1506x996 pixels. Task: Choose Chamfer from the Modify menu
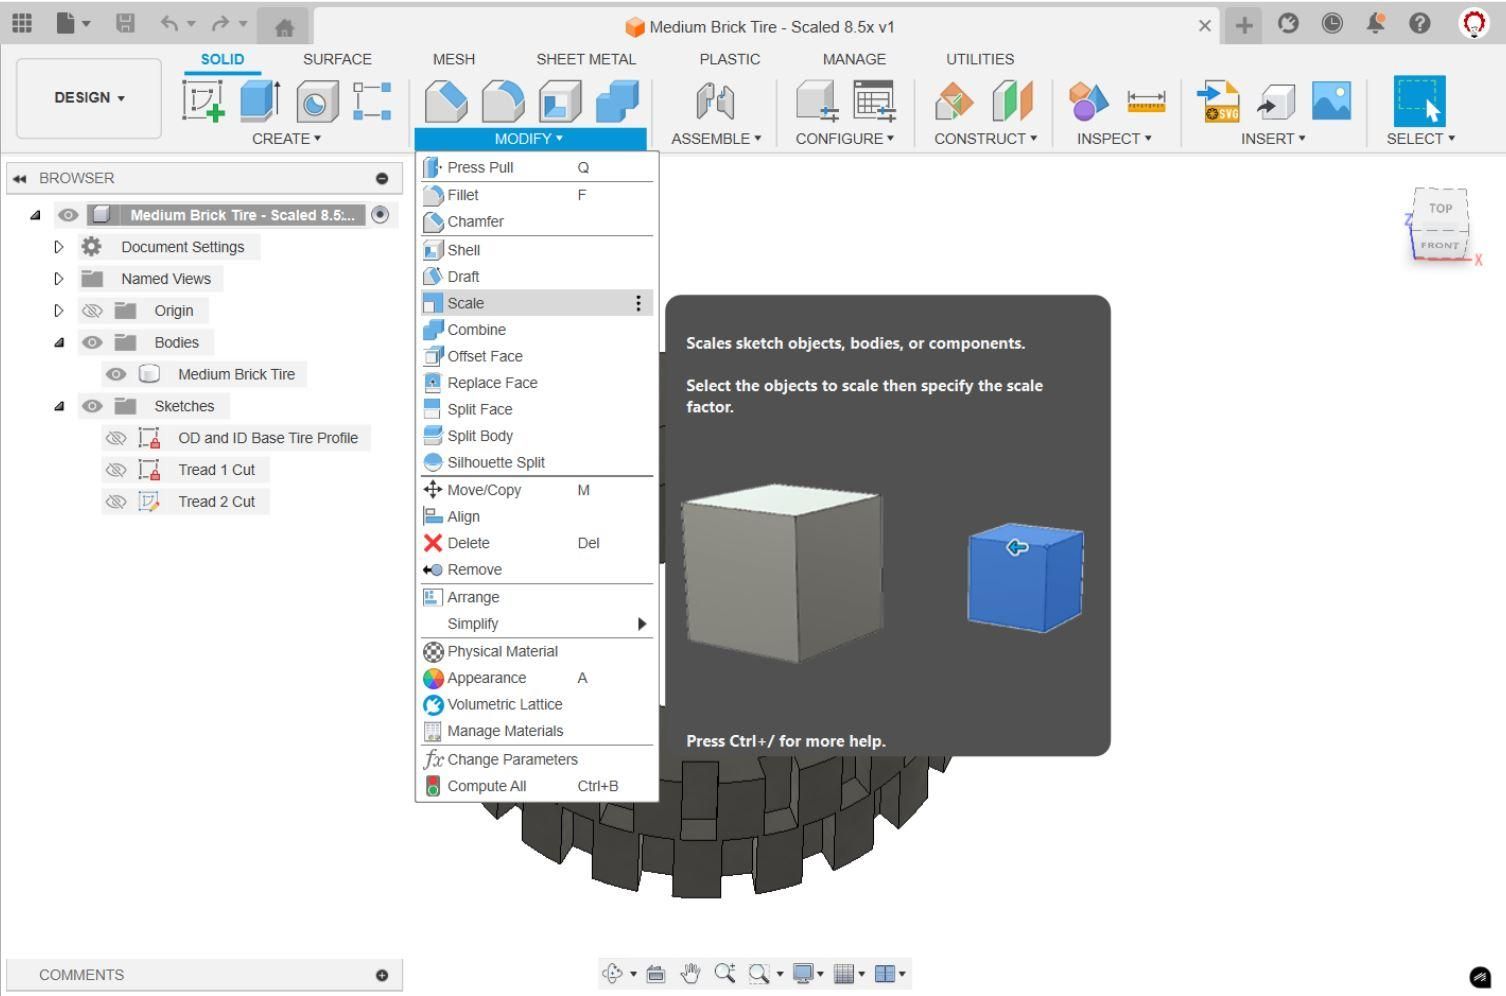(537, 222)
